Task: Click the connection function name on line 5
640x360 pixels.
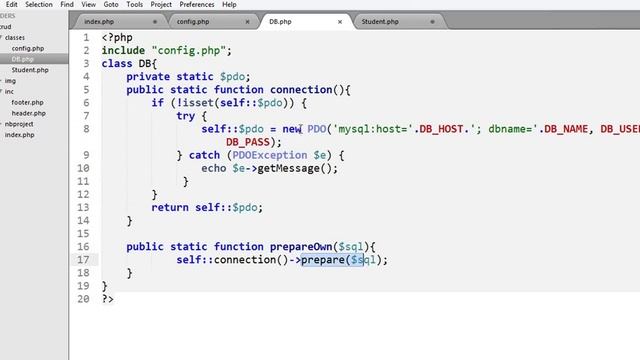Action: (301, 90)
